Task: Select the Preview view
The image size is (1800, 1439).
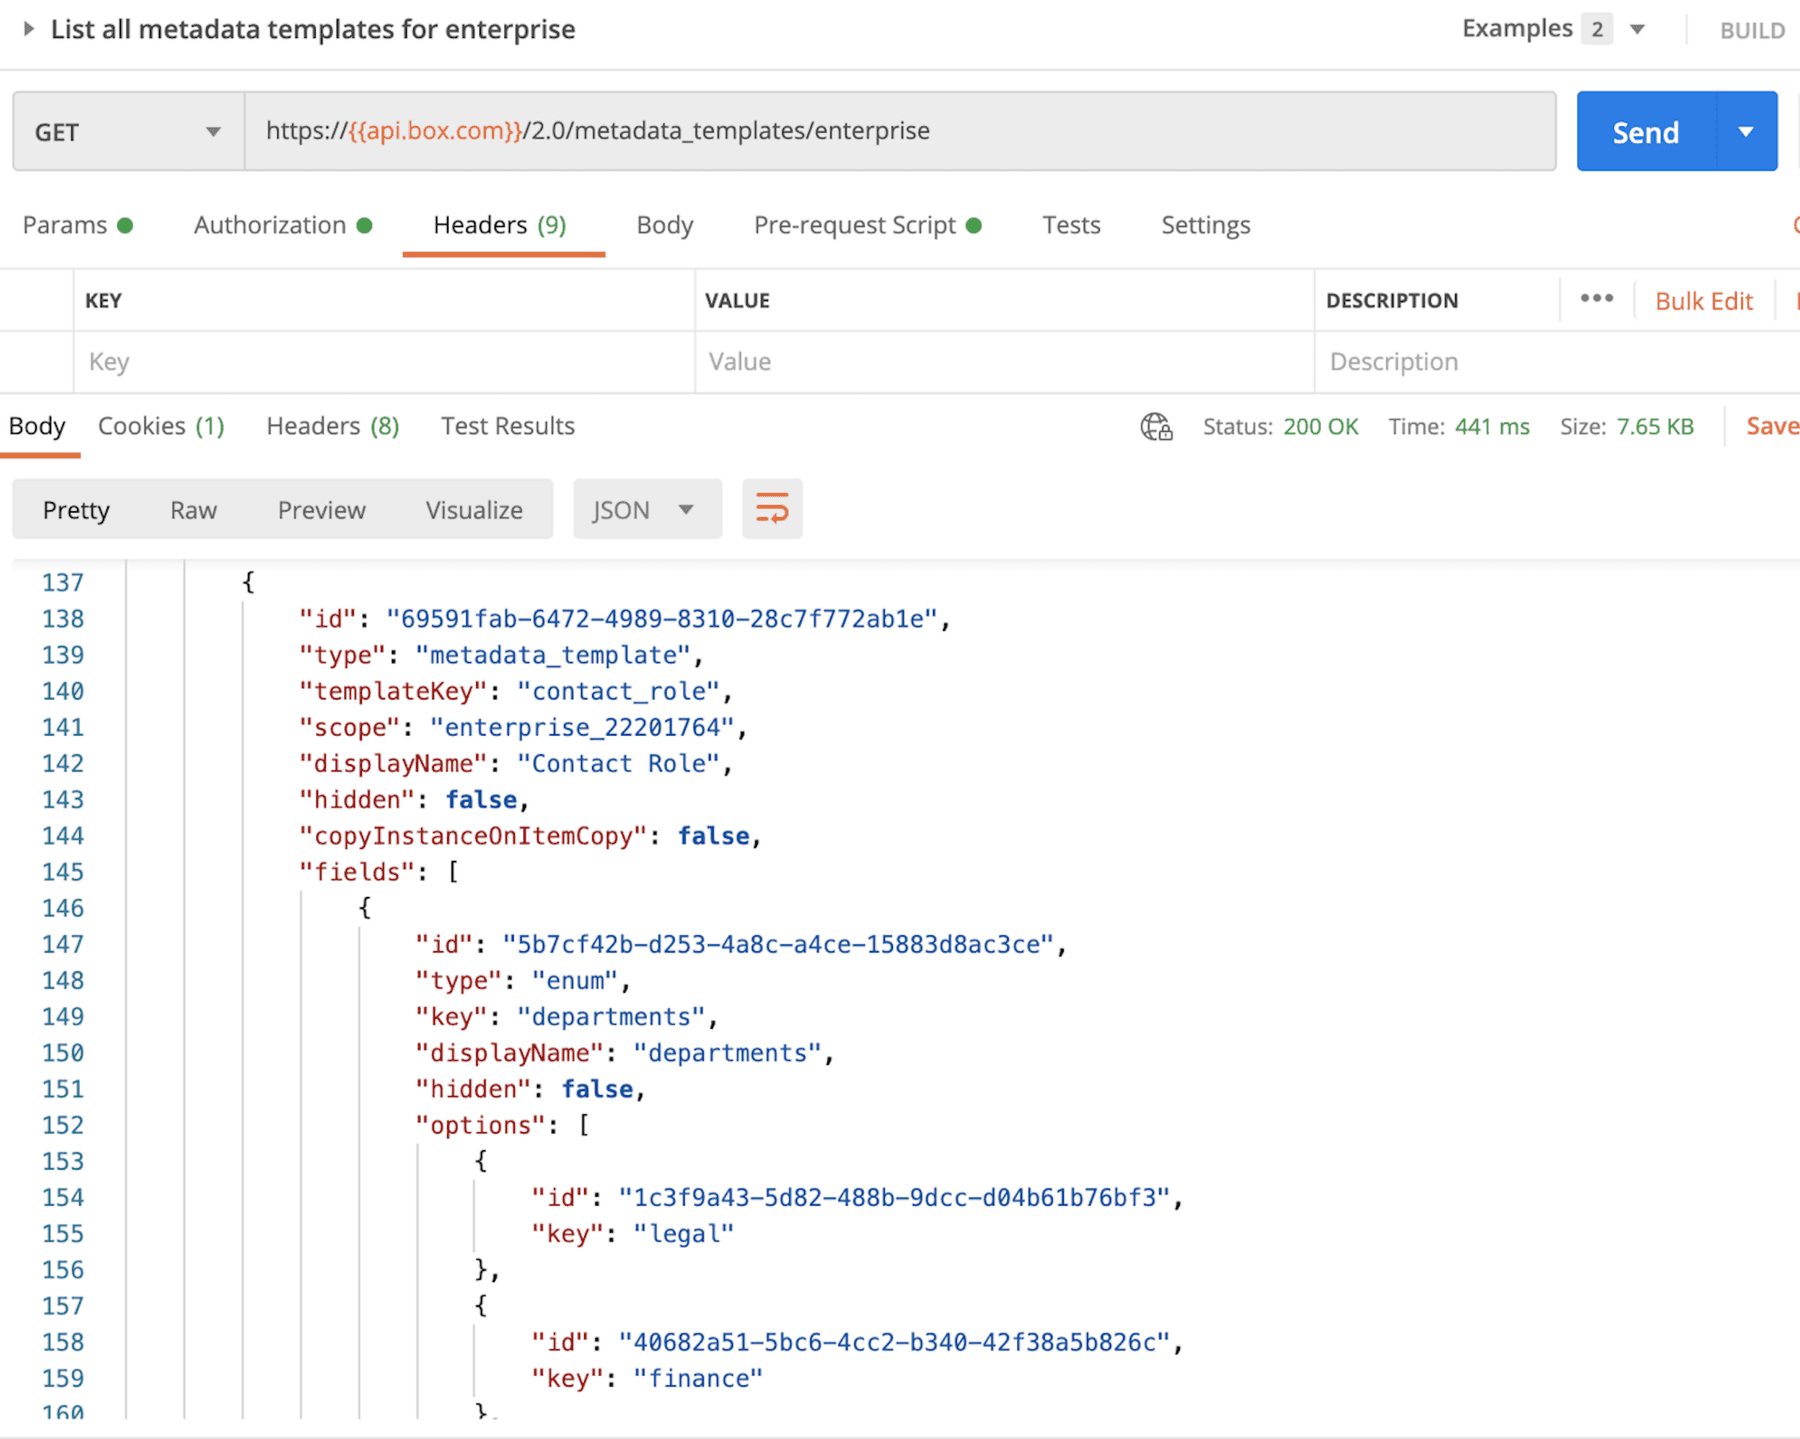Action: click(x=321, y=510)
